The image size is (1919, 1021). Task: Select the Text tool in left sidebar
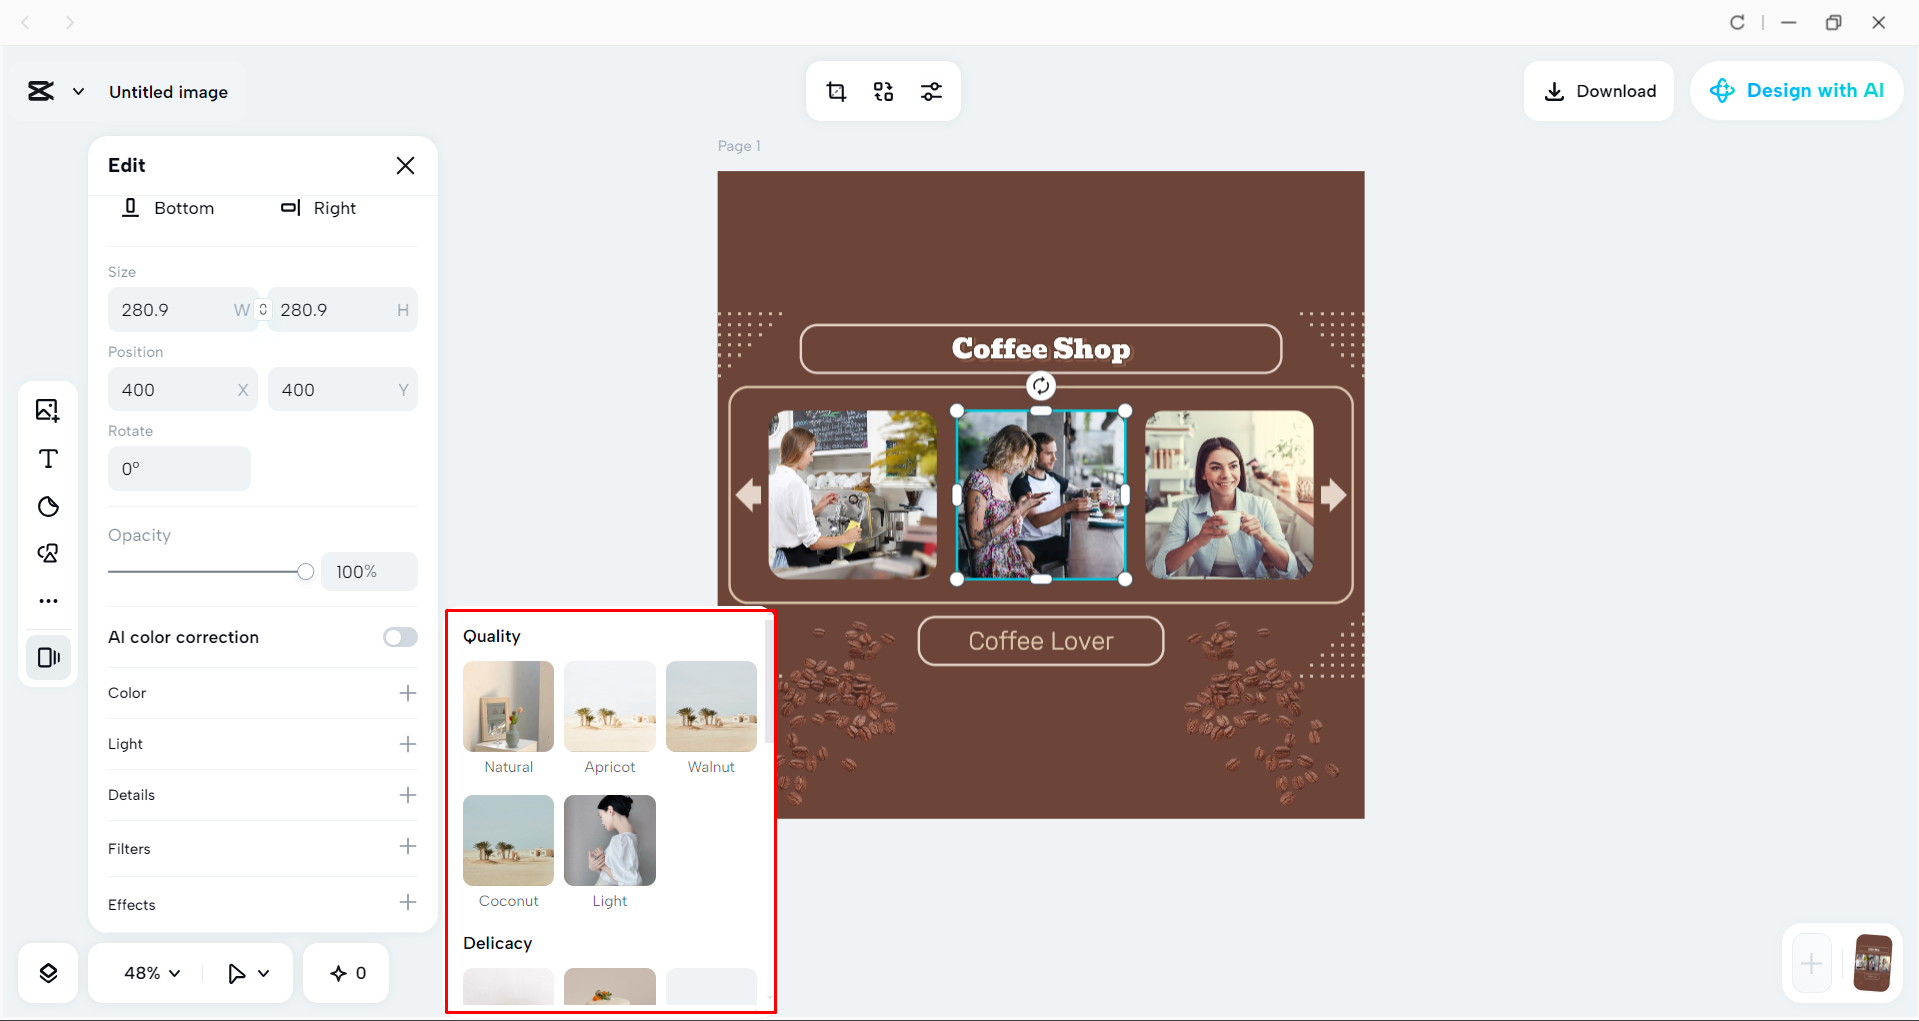[47, 459]
